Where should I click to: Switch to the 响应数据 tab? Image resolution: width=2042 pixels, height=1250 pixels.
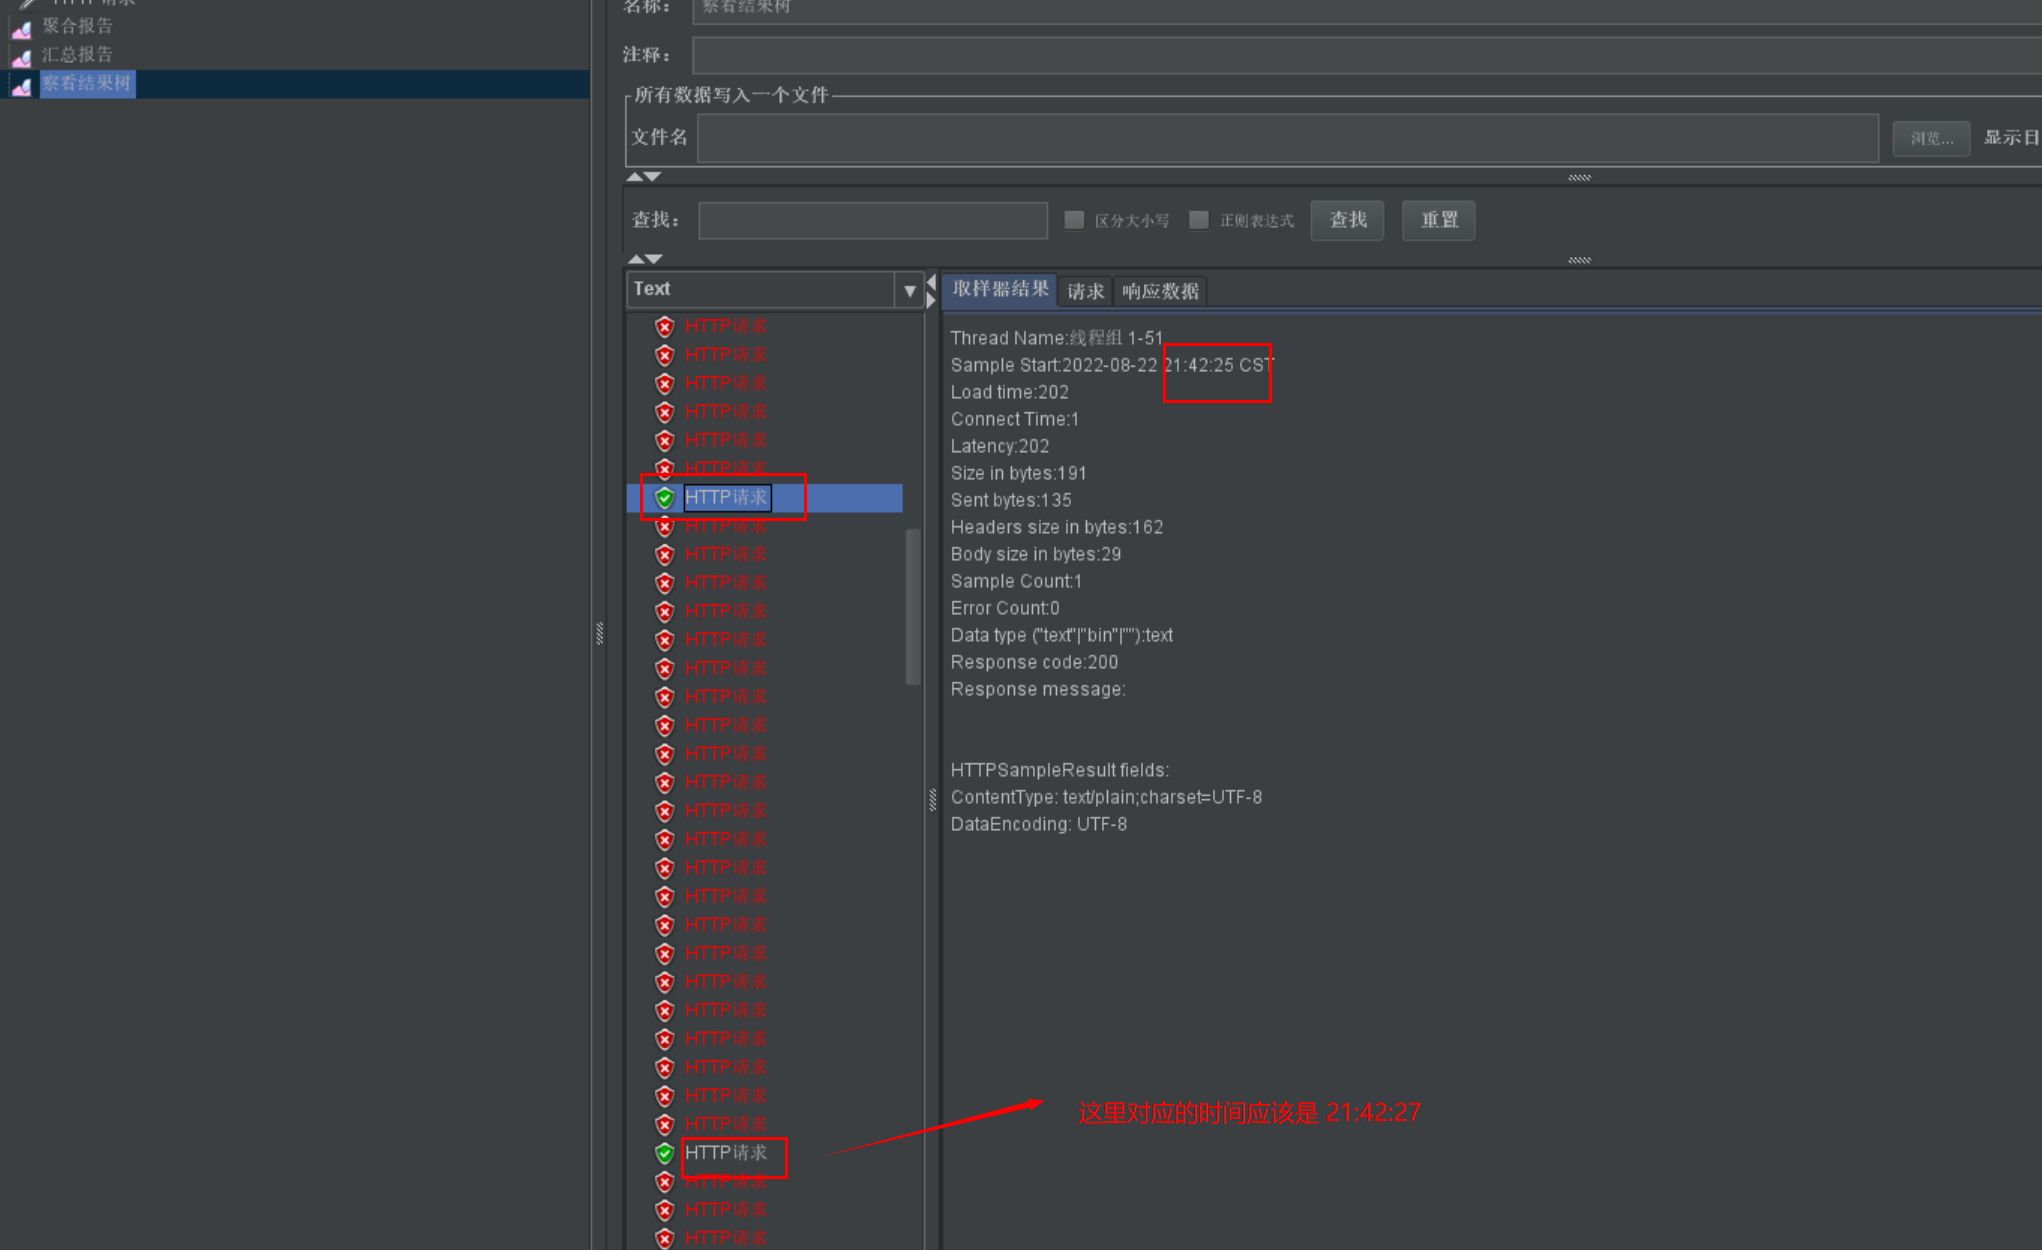coord(1160,291)
